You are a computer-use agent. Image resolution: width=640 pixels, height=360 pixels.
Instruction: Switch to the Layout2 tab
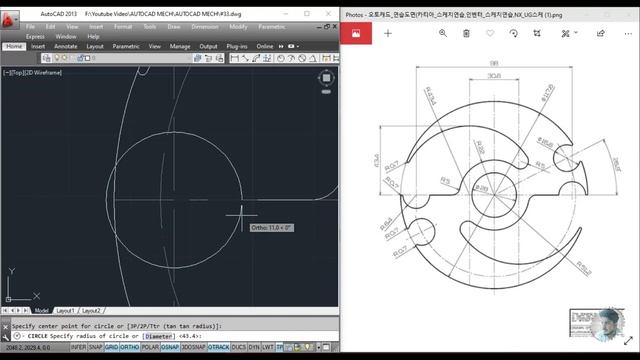tap(91, 311)
